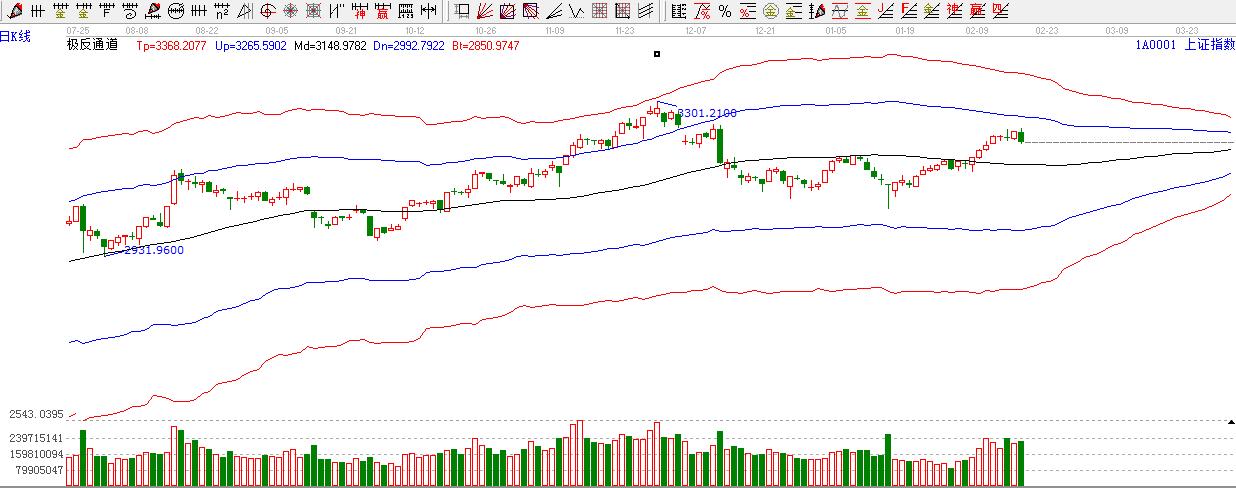Click the 3301.2100 high price label

pyautogui.click(x=708, y=113)
